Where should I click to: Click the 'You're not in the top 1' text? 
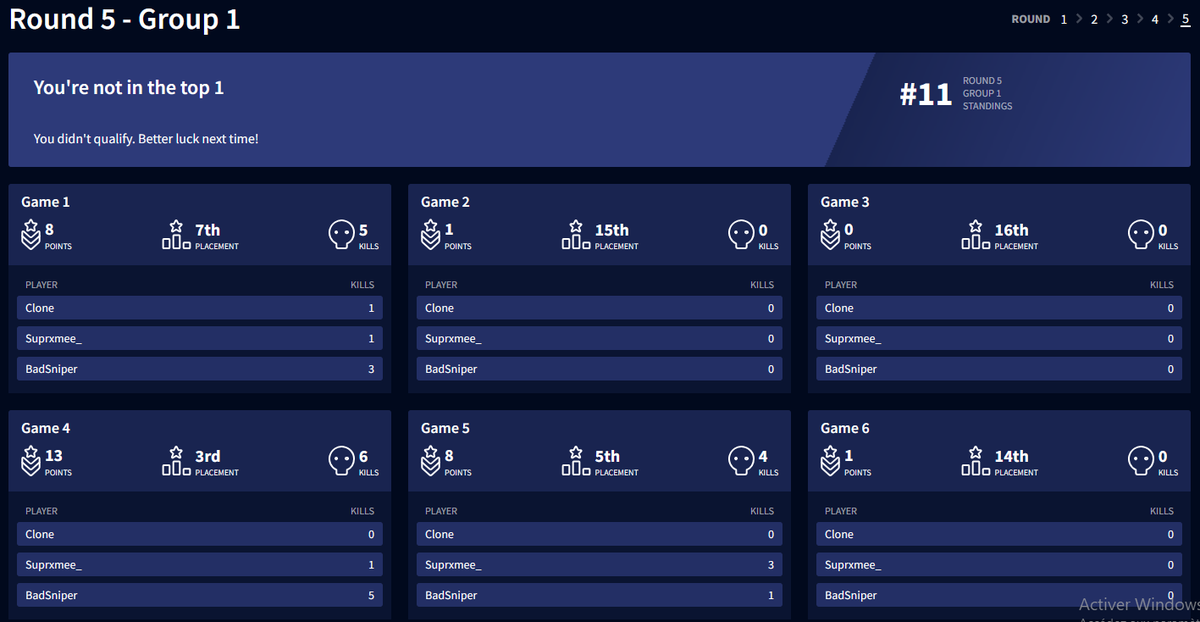pyautogui.click(x=129, y=88)
